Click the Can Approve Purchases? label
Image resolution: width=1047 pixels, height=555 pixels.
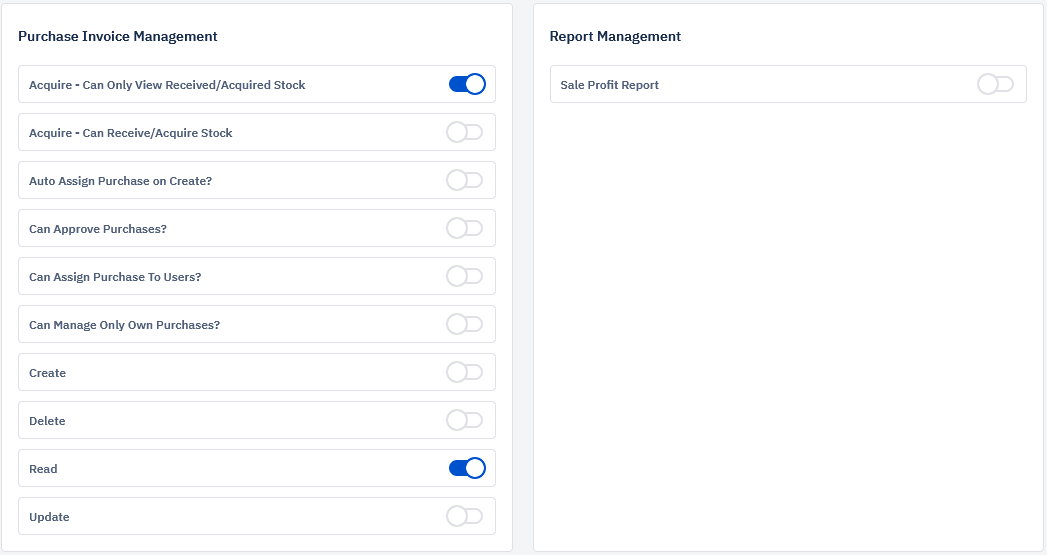(x=97, y=229)
